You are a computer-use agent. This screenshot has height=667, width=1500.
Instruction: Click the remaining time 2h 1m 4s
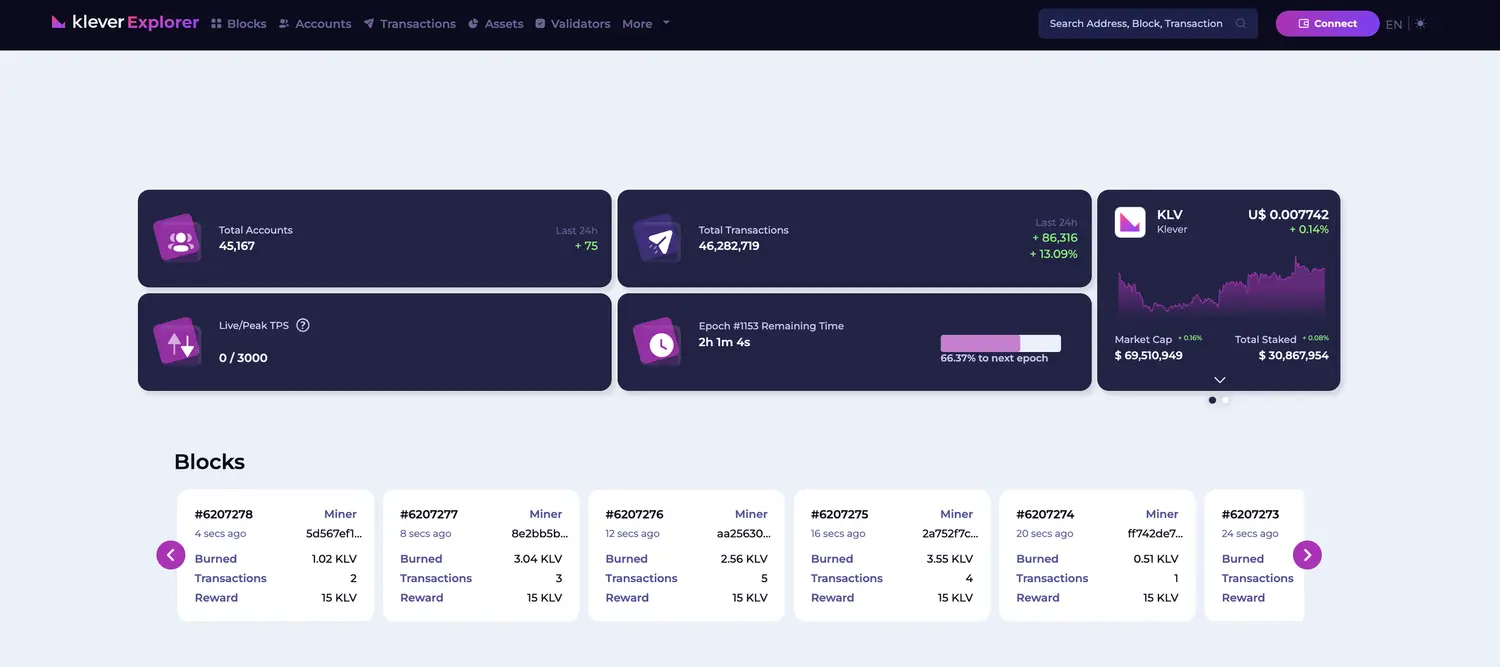click(x=724, y=342)
